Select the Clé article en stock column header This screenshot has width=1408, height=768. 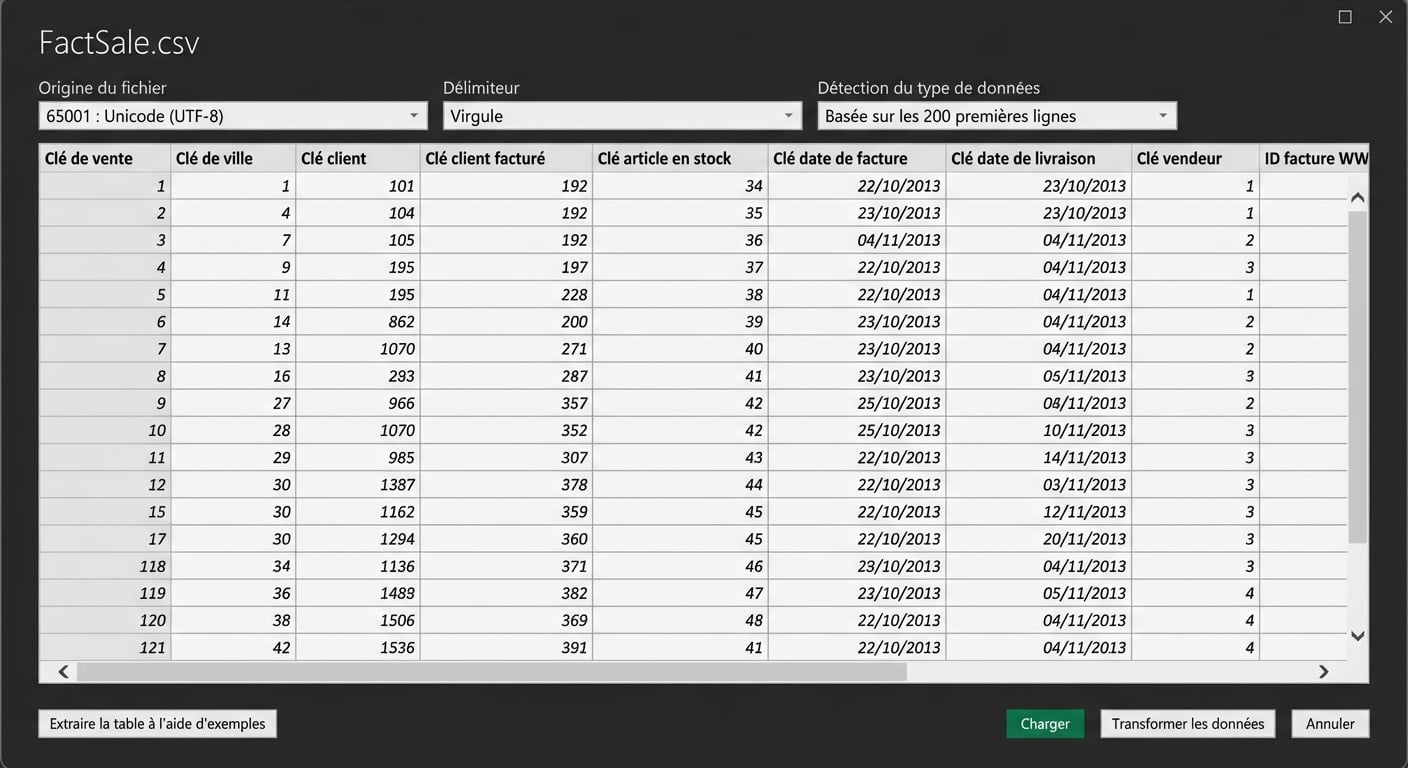[679, 158]
